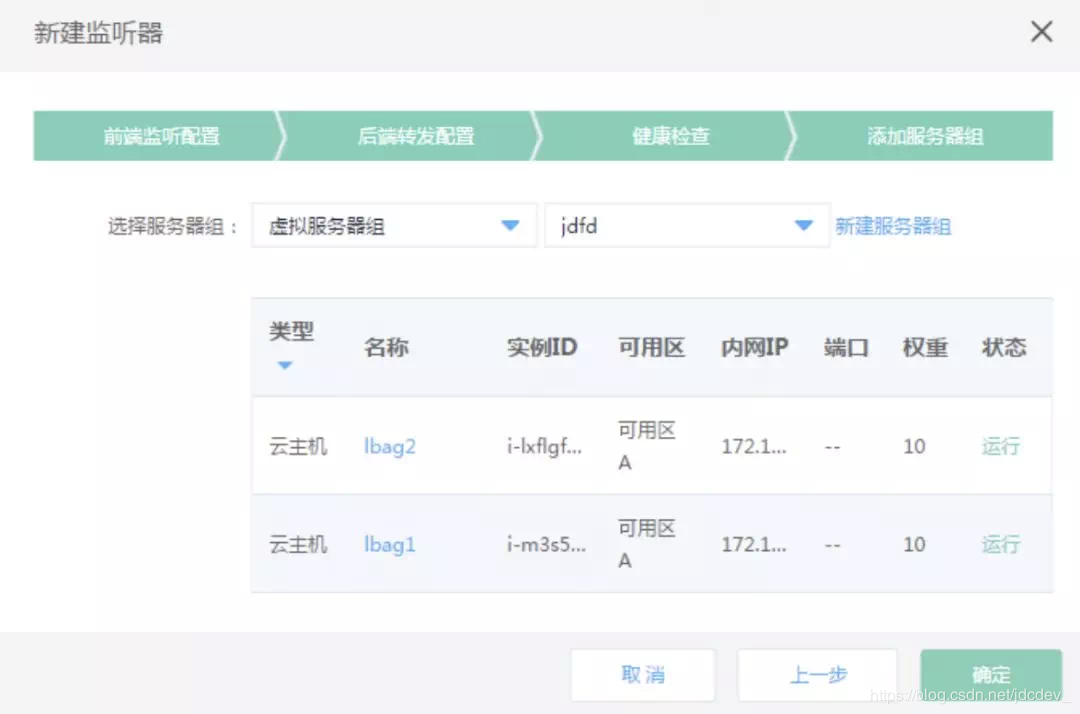Click the 名称 column header

385,347
